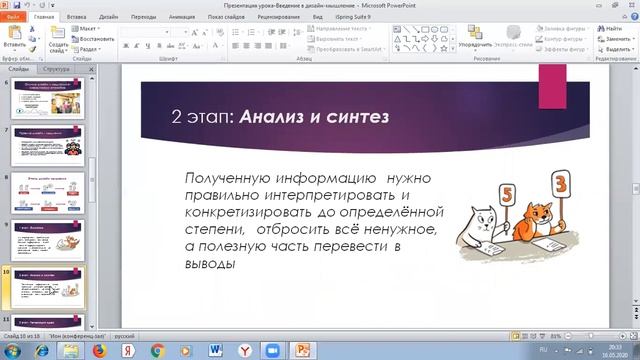Open the Select (Выделить) dropdown
640x360 pixels.
(616, 49)
